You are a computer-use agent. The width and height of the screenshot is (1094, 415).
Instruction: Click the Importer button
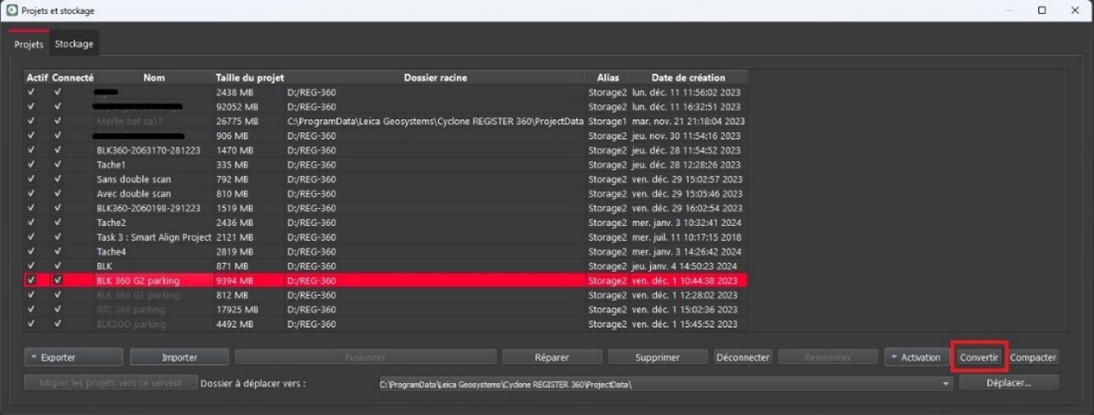tap(179, 357)
